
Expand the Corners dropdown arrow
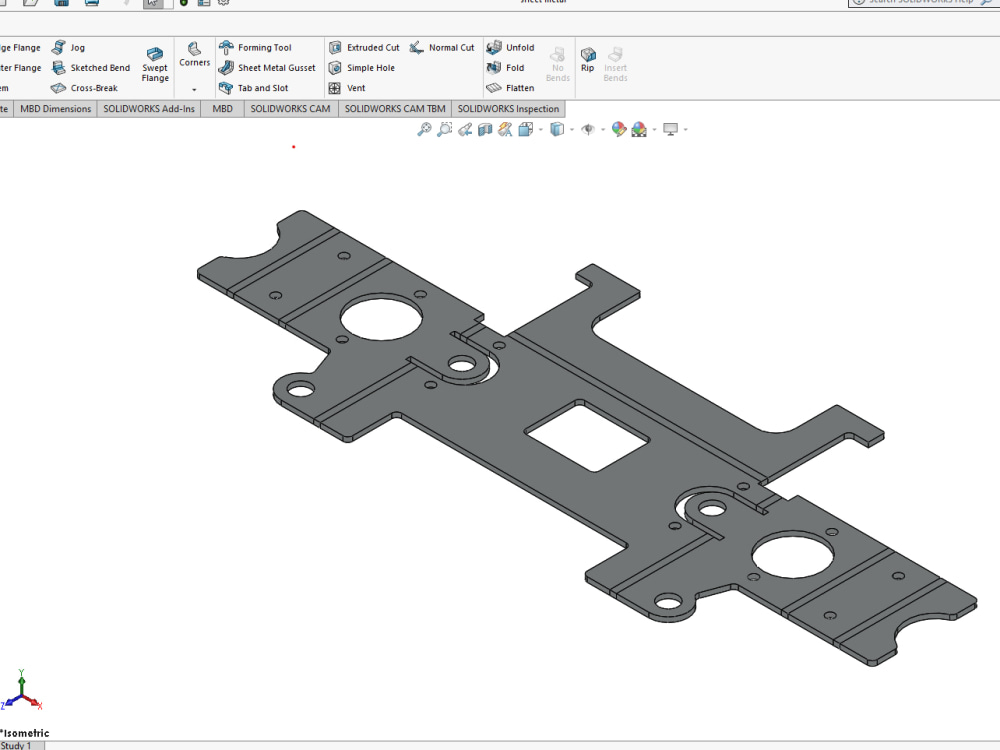(x=195, y=89)
